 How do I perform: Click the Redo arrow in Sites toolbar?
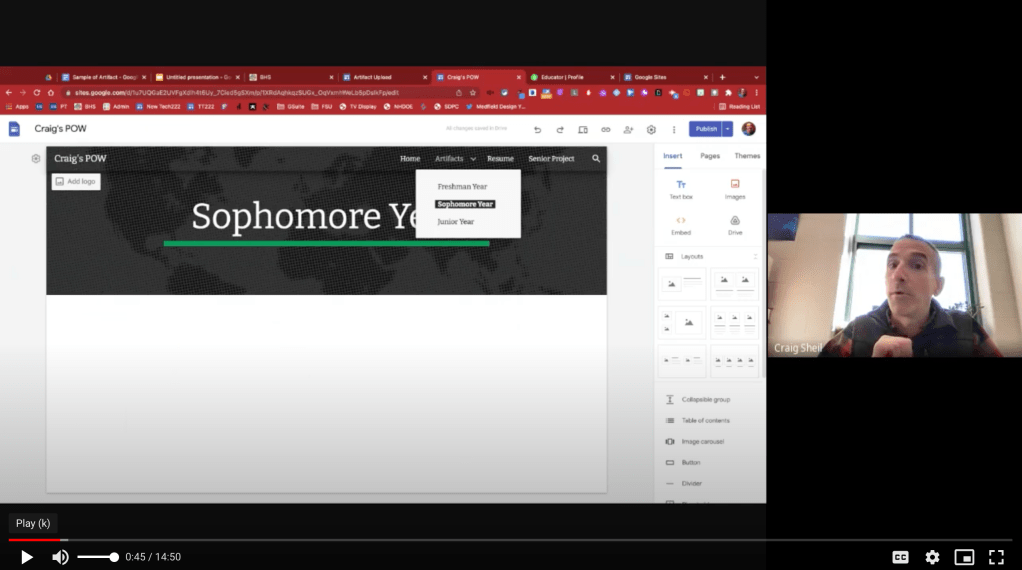560,130
